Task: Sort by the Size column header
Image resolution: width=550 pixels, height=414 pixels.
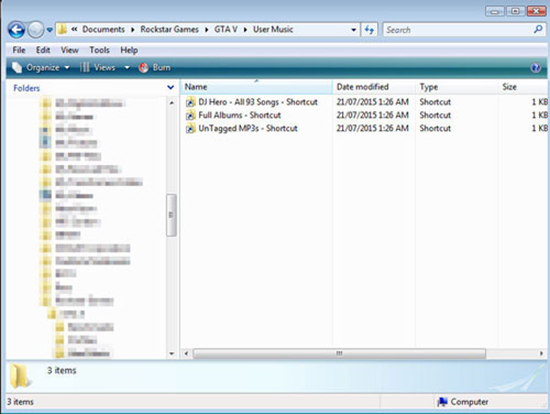Action: pyautogui.click(x=523, y=87)
